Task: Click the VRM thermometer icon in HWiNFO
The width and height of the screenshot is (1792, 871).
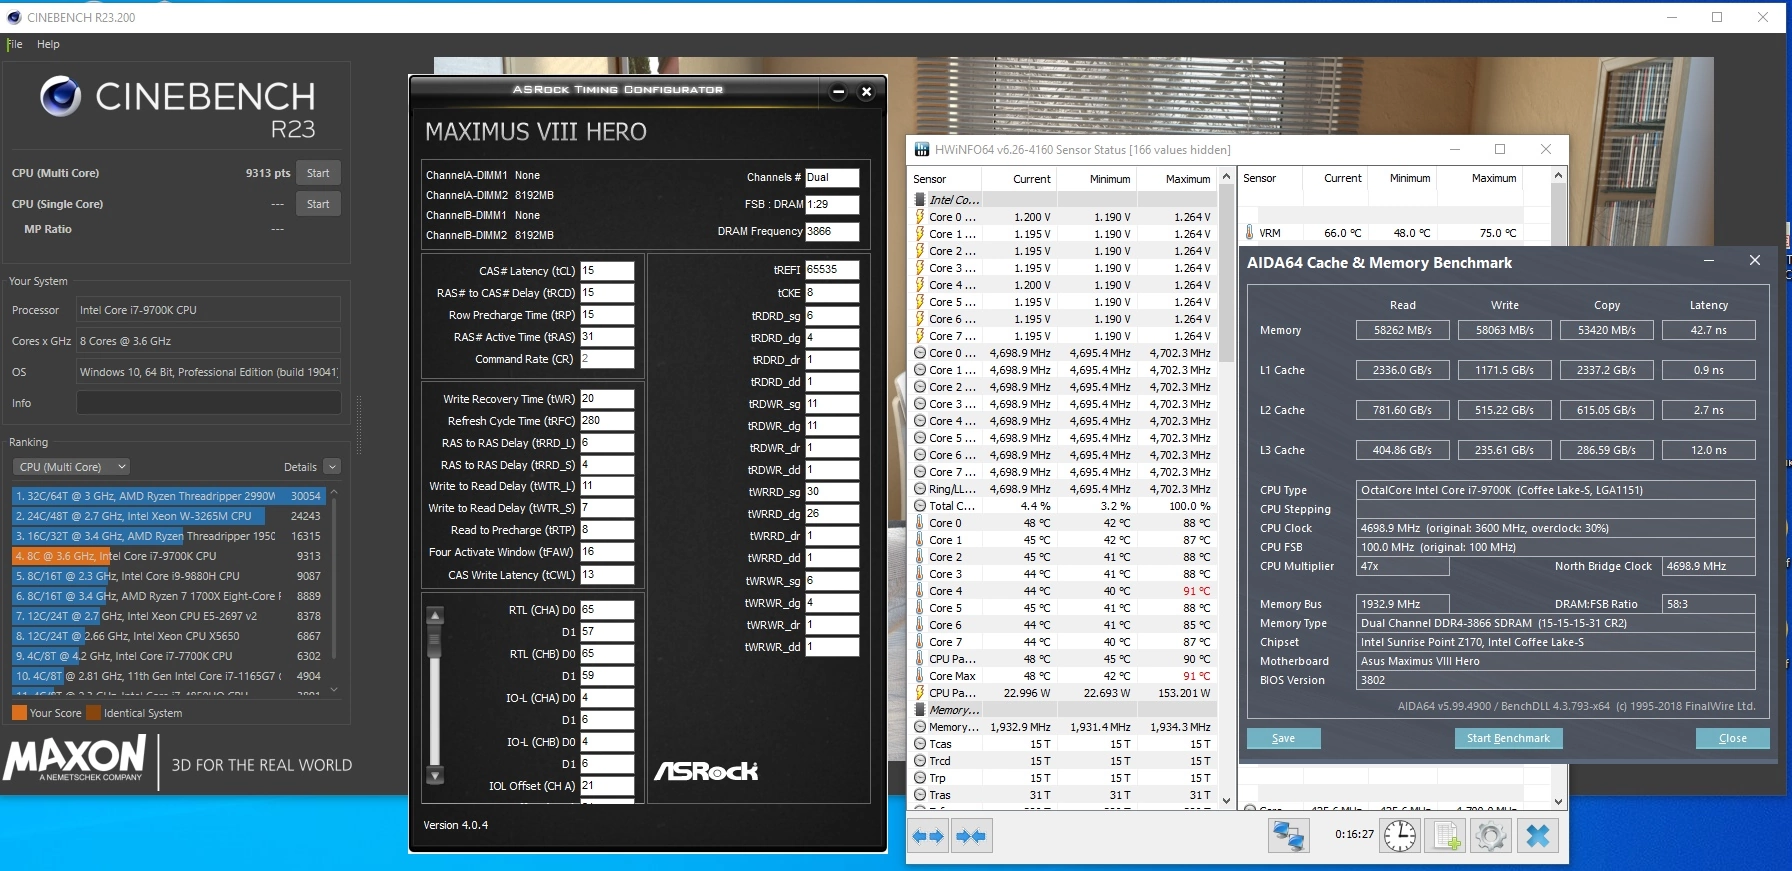Action: click(1249, 232)
